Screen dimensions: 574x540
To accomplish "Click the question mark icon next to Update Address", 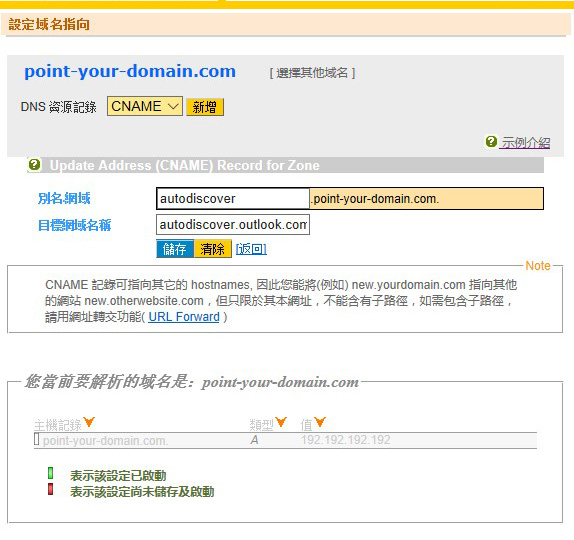I will [34, 165].
